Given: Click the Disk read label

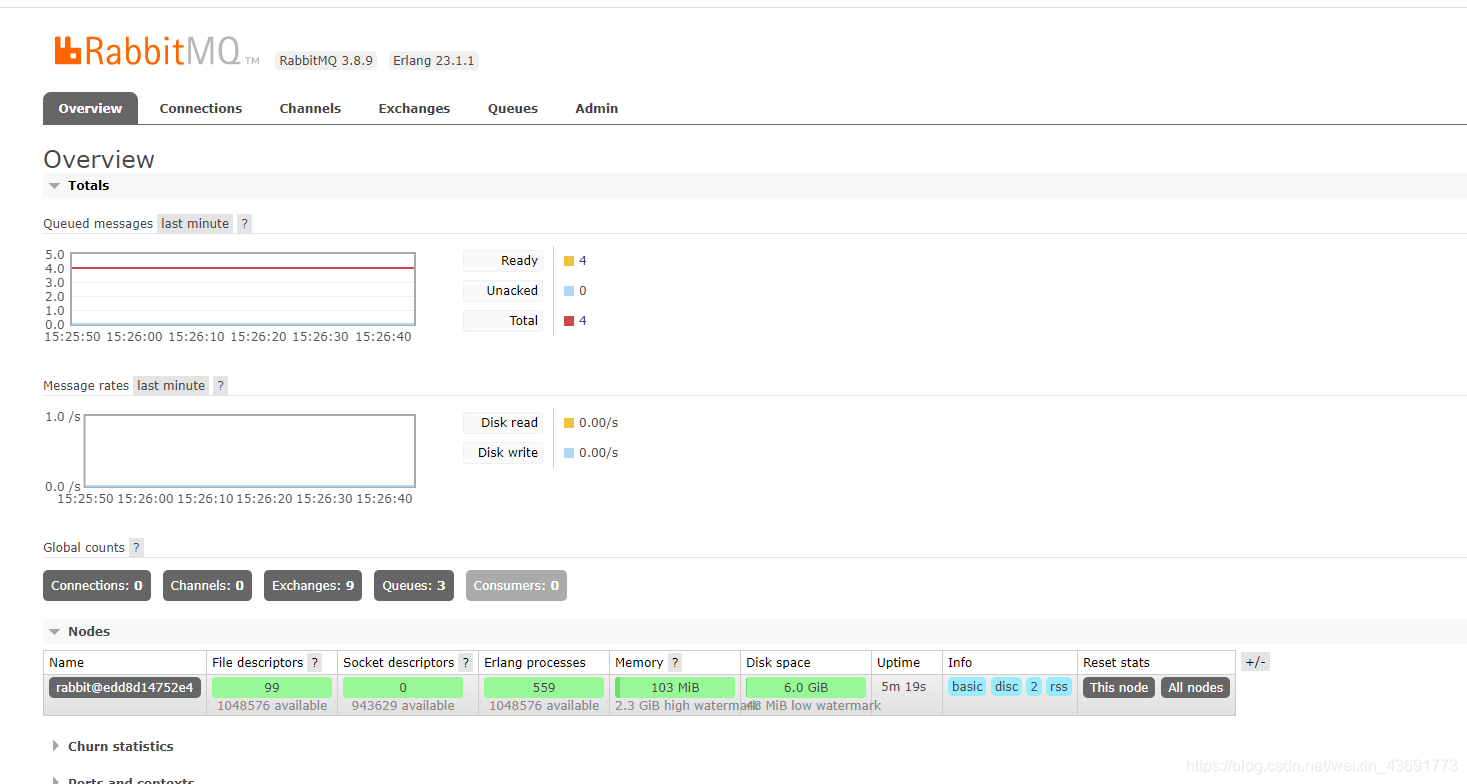Looking at the screenshot, I should coord(503,423).
